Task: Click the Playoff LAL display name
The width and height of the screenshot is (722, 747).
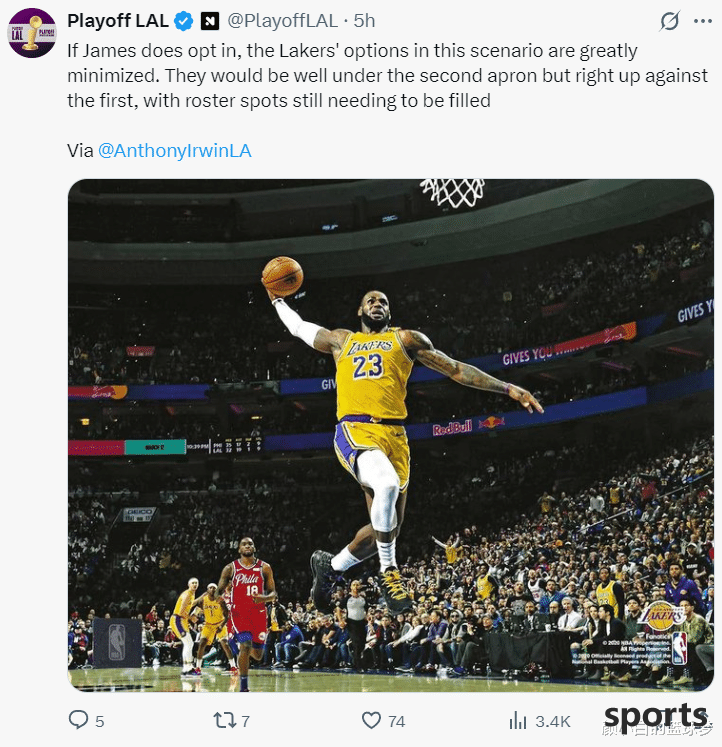Action: click(x=118, y=20)
